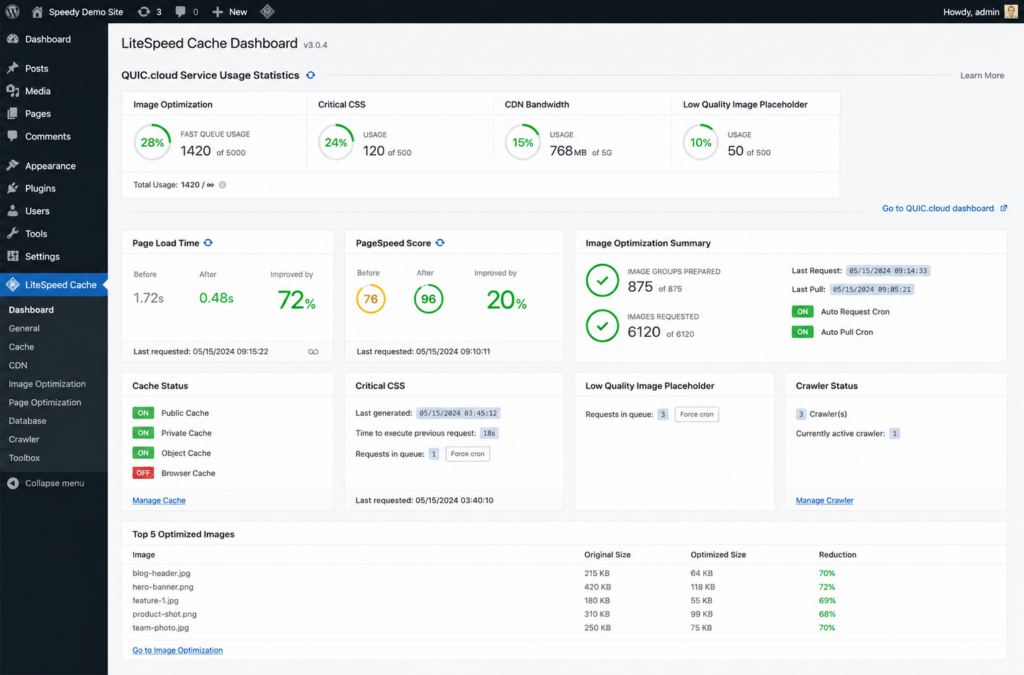
Task: Open Page Optimization submenu item
Action: tap(44, 402)
